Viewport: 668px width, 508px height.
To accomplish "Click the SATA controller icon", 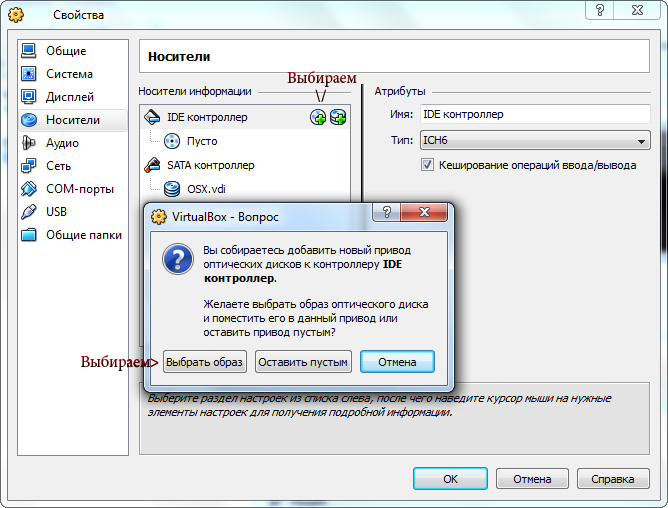I will coord(152,165).
